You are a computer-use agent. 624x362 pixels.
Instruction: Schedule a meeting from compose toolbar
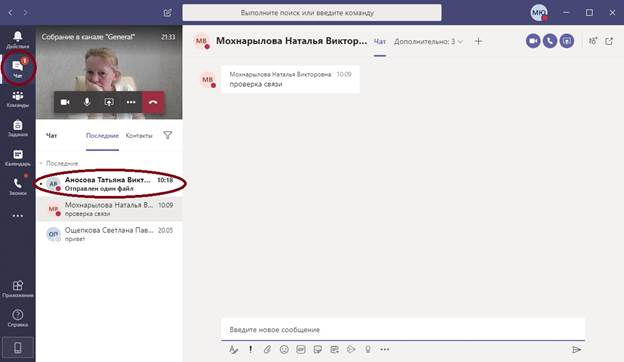(334, 349)
